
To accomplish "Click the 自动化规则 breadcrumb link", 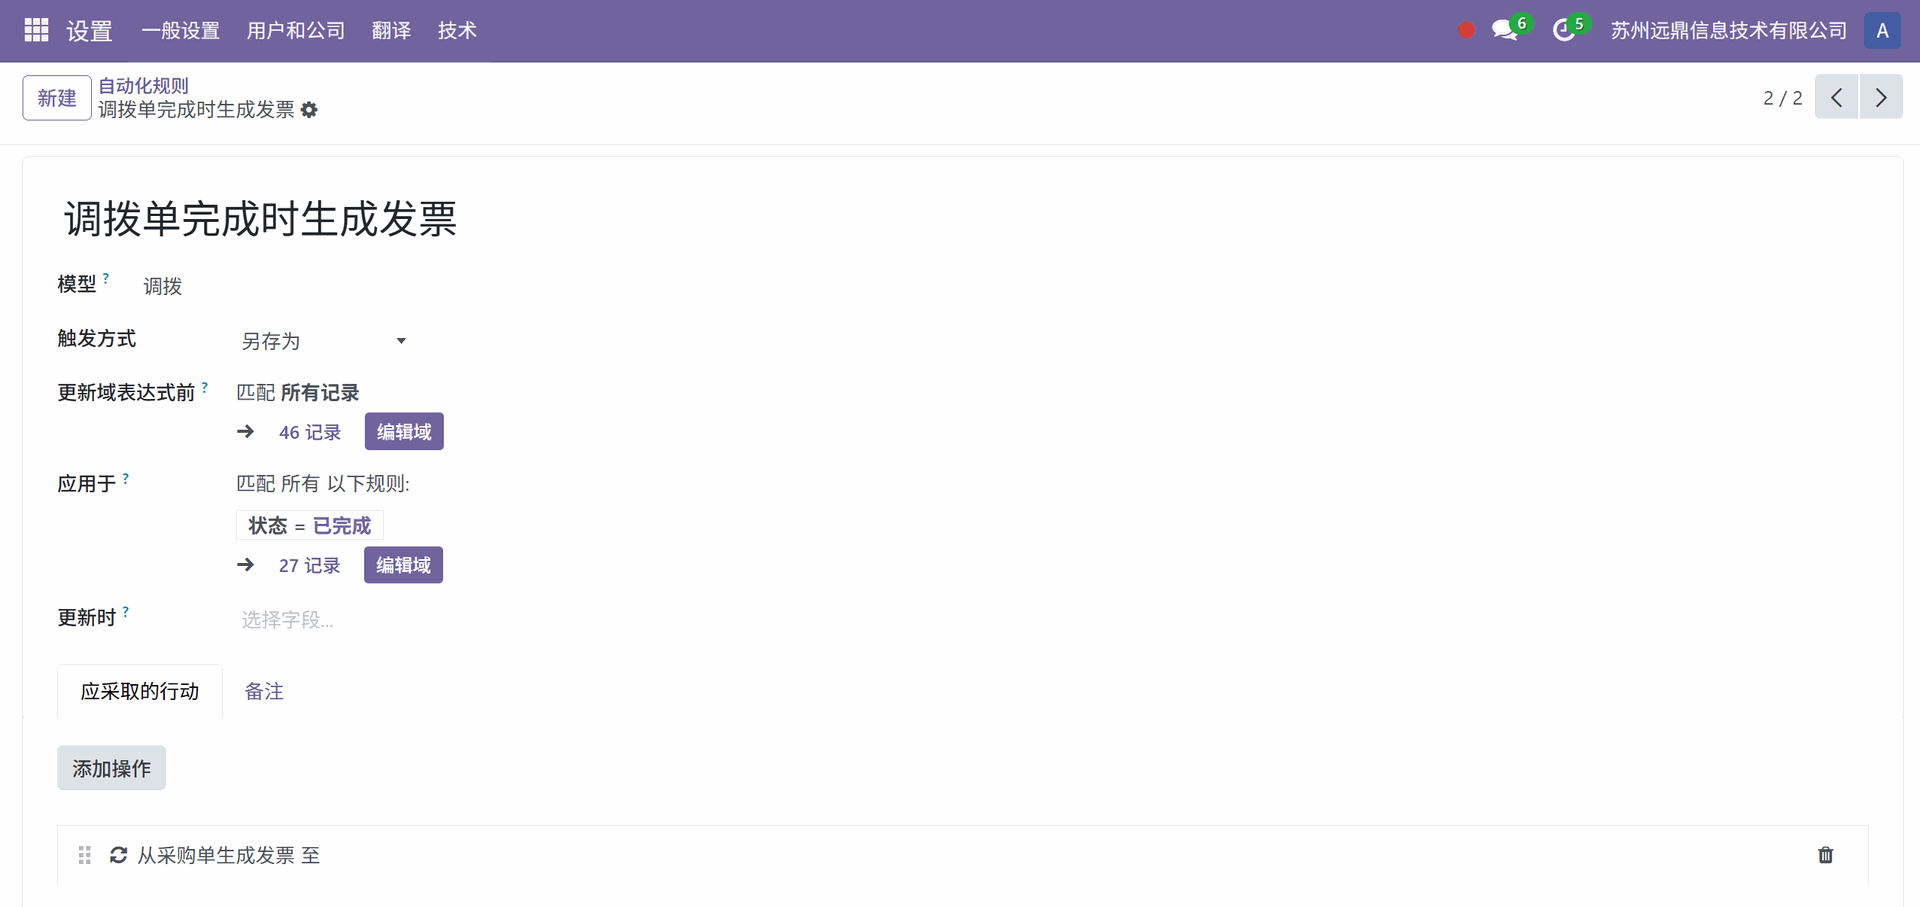I will (143, 86).
